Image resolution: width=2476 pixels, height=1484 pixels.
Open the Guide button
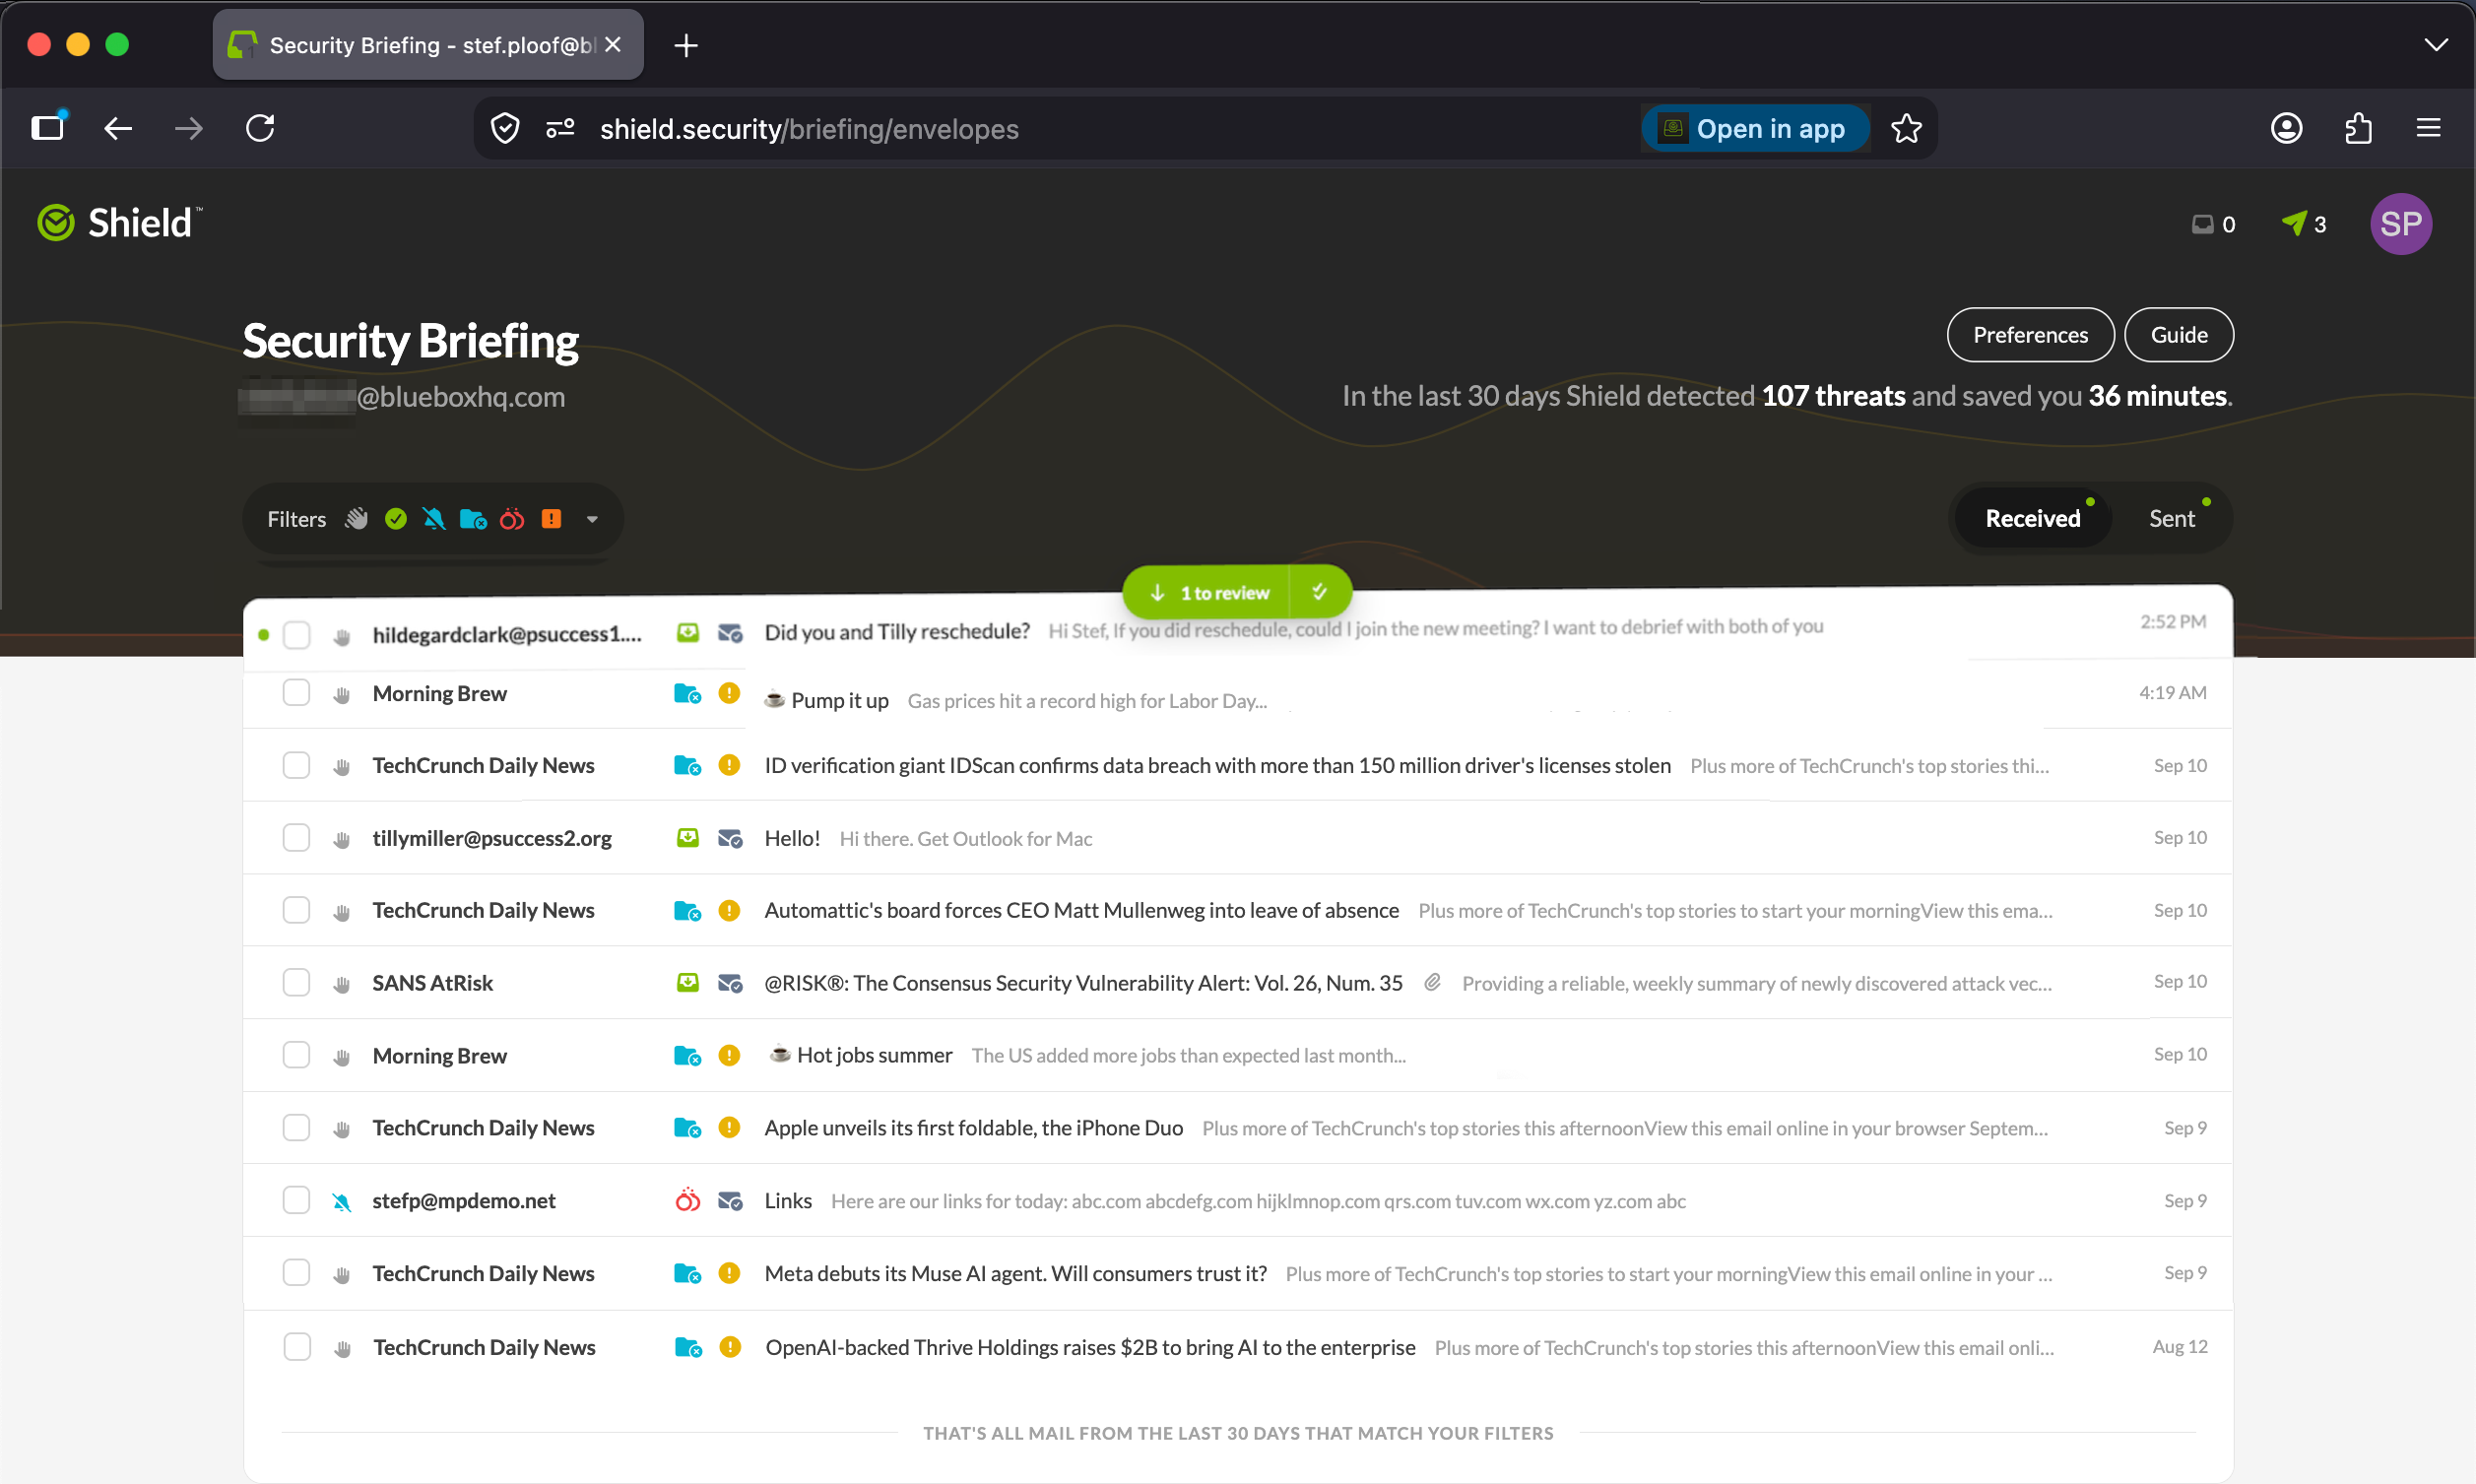click(x=2179, y=335)
